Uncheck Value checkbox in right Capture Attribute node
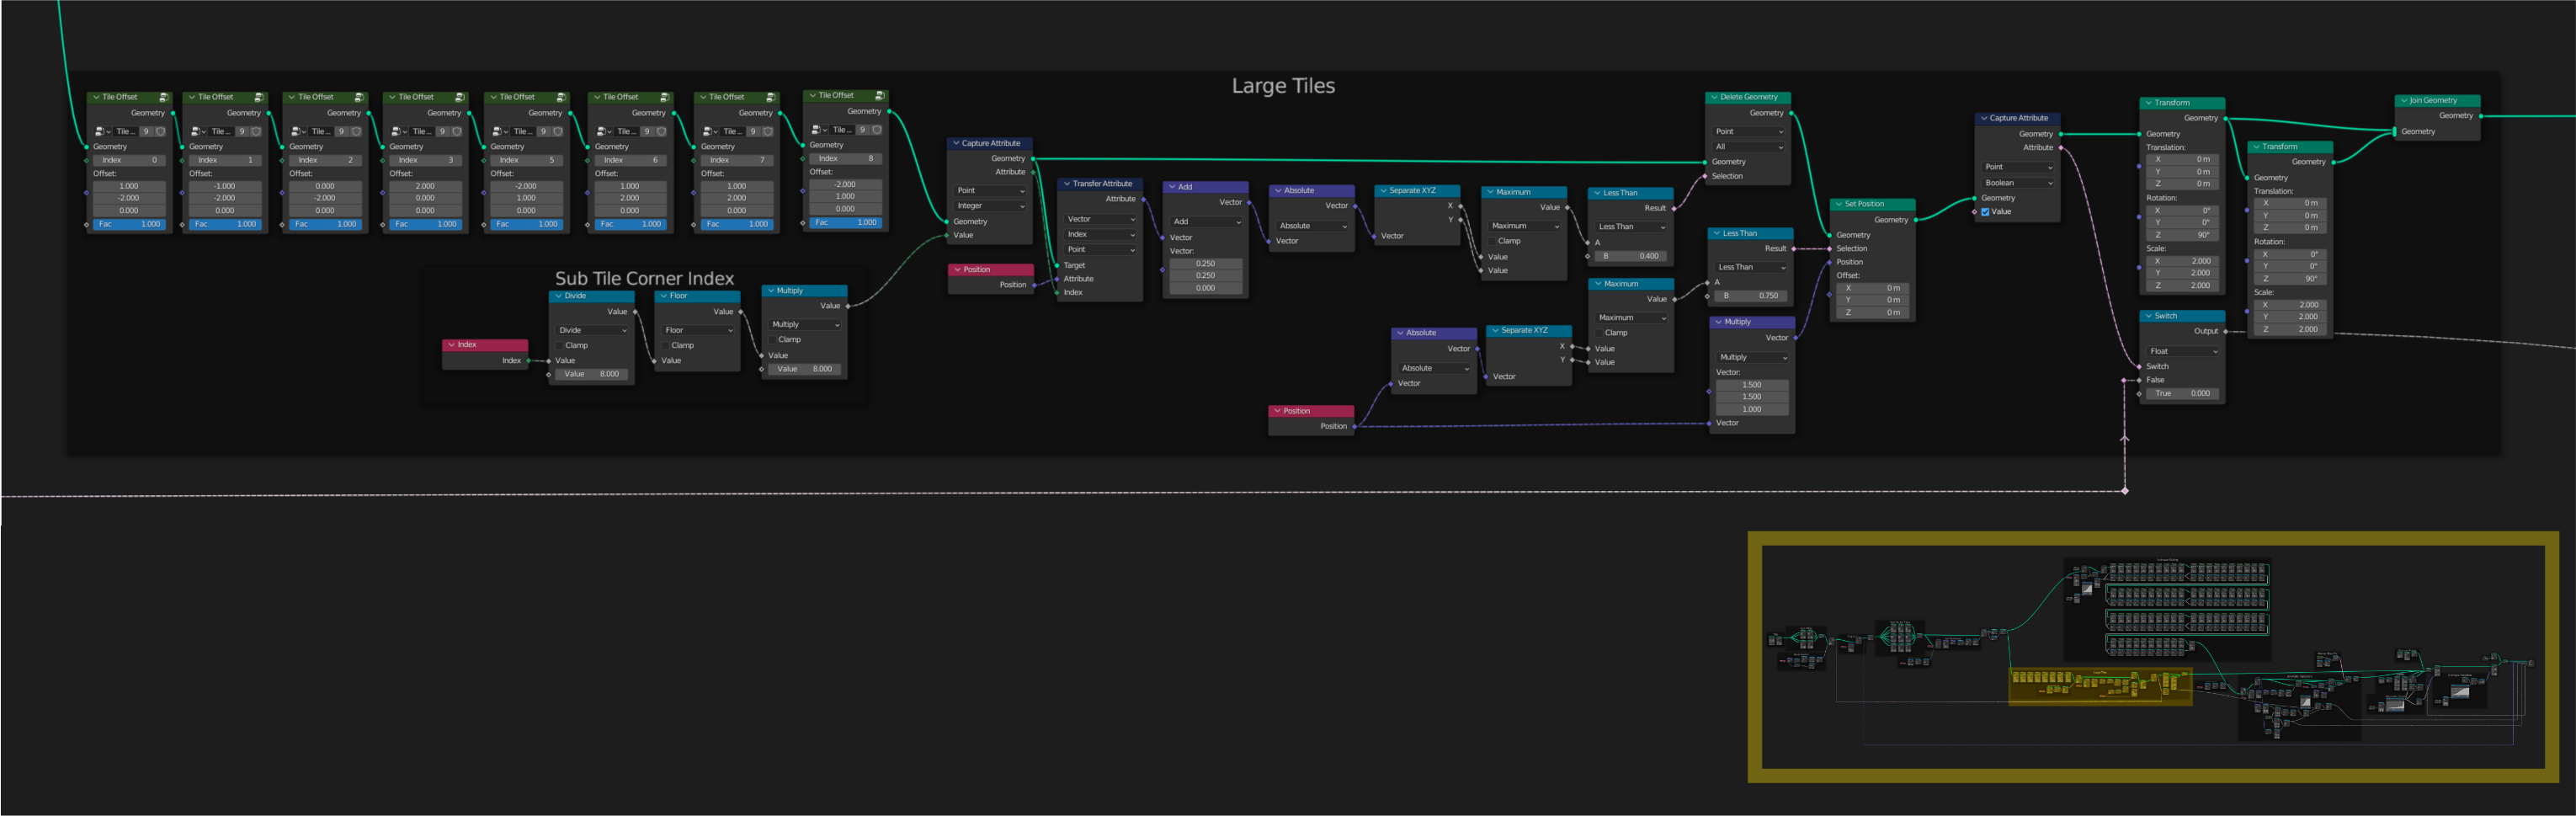 [1985, 212]
